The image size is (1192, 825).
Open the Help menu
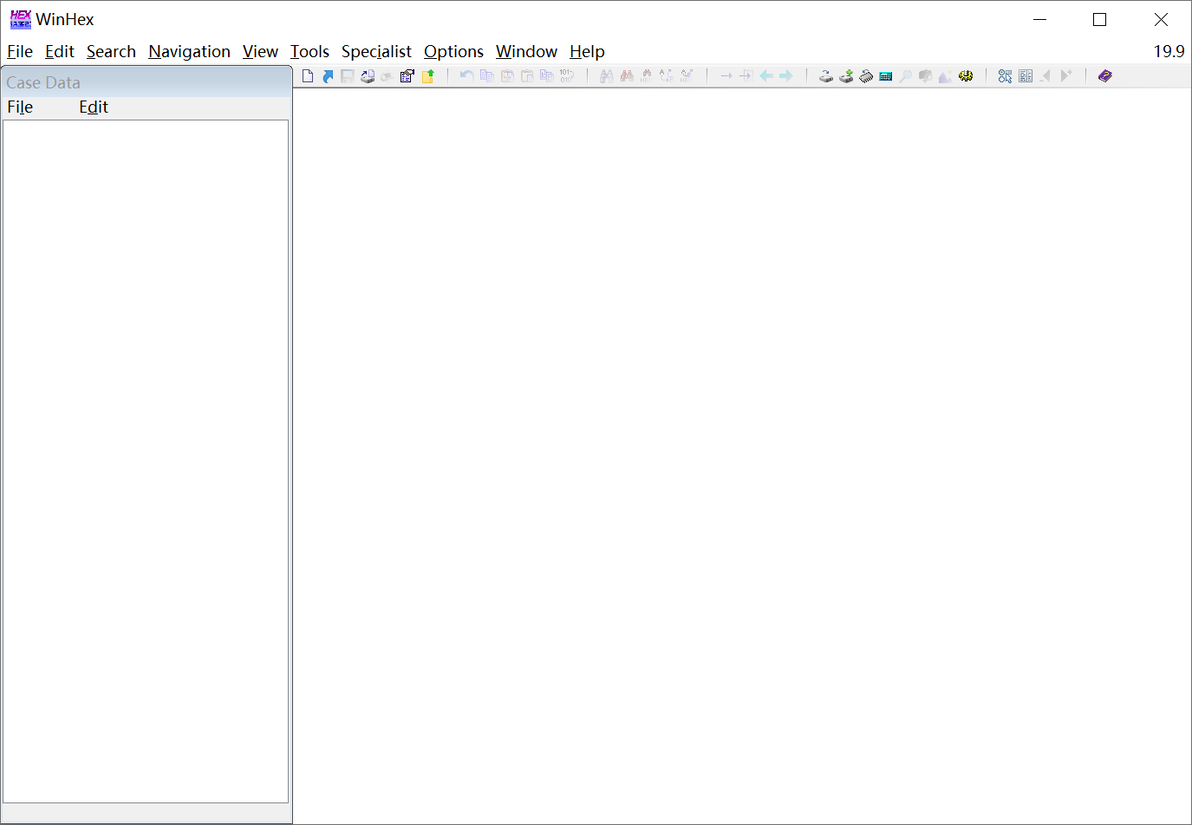tap(587, 52)
